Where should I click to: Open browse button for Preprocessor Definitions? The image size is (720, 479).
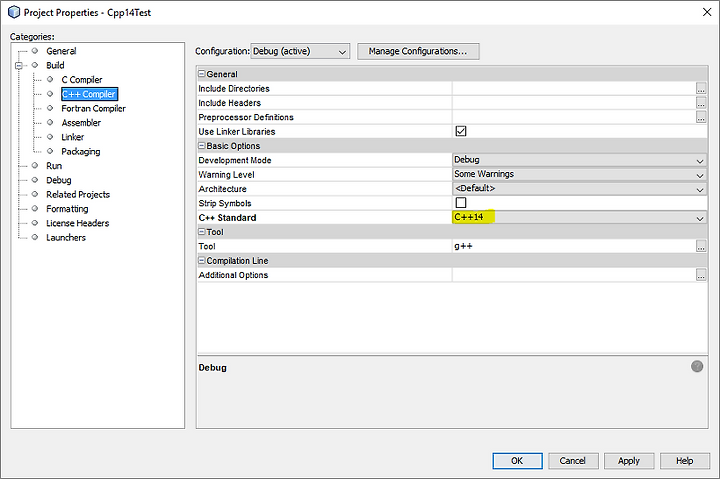pos(701,117)
